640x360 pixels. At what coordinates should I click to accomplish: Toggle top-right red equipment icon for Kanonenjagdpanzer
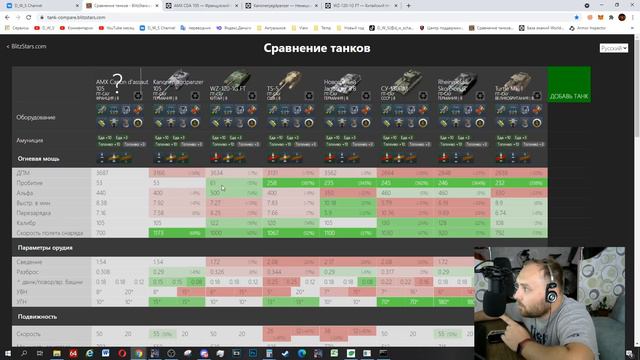point(195,109)
